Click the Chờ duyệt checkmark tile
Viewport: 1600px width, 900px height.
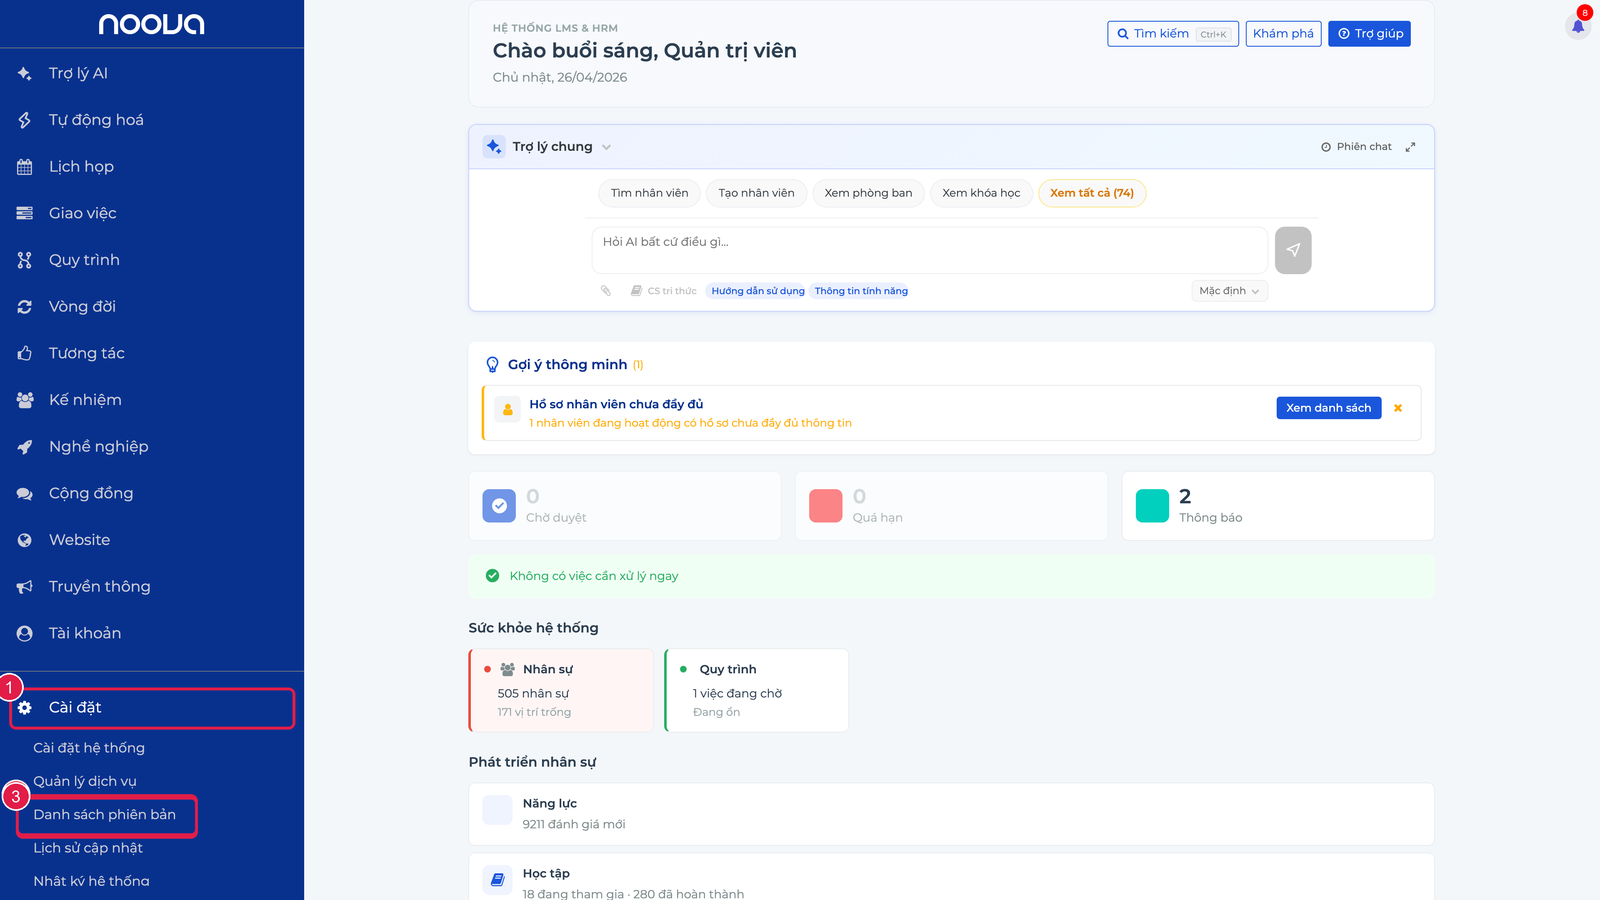(625, 506)
